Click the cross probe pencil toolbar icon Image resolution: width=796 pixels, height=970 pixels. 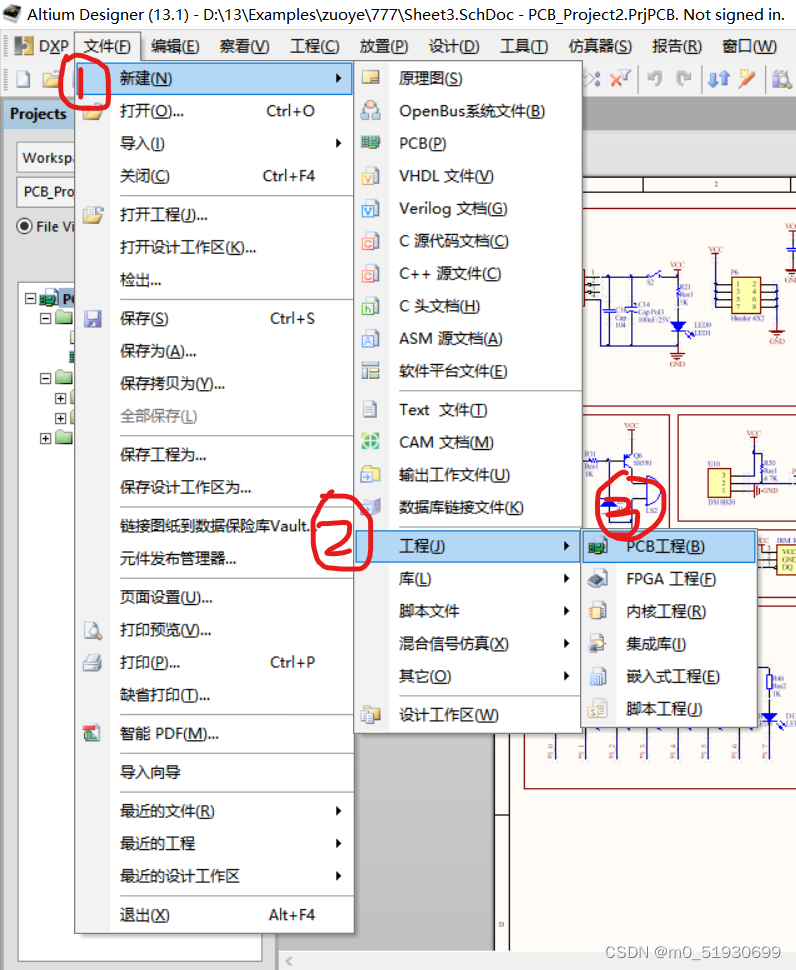747,79
